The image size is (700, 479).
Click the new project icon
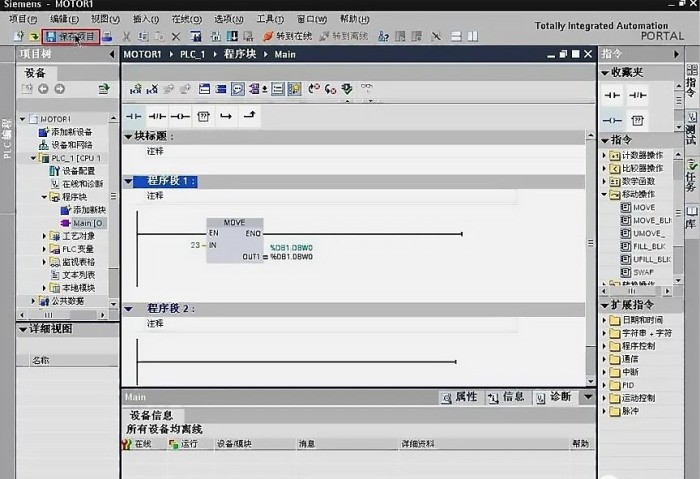pyautogui.click(x=18, y=36)
